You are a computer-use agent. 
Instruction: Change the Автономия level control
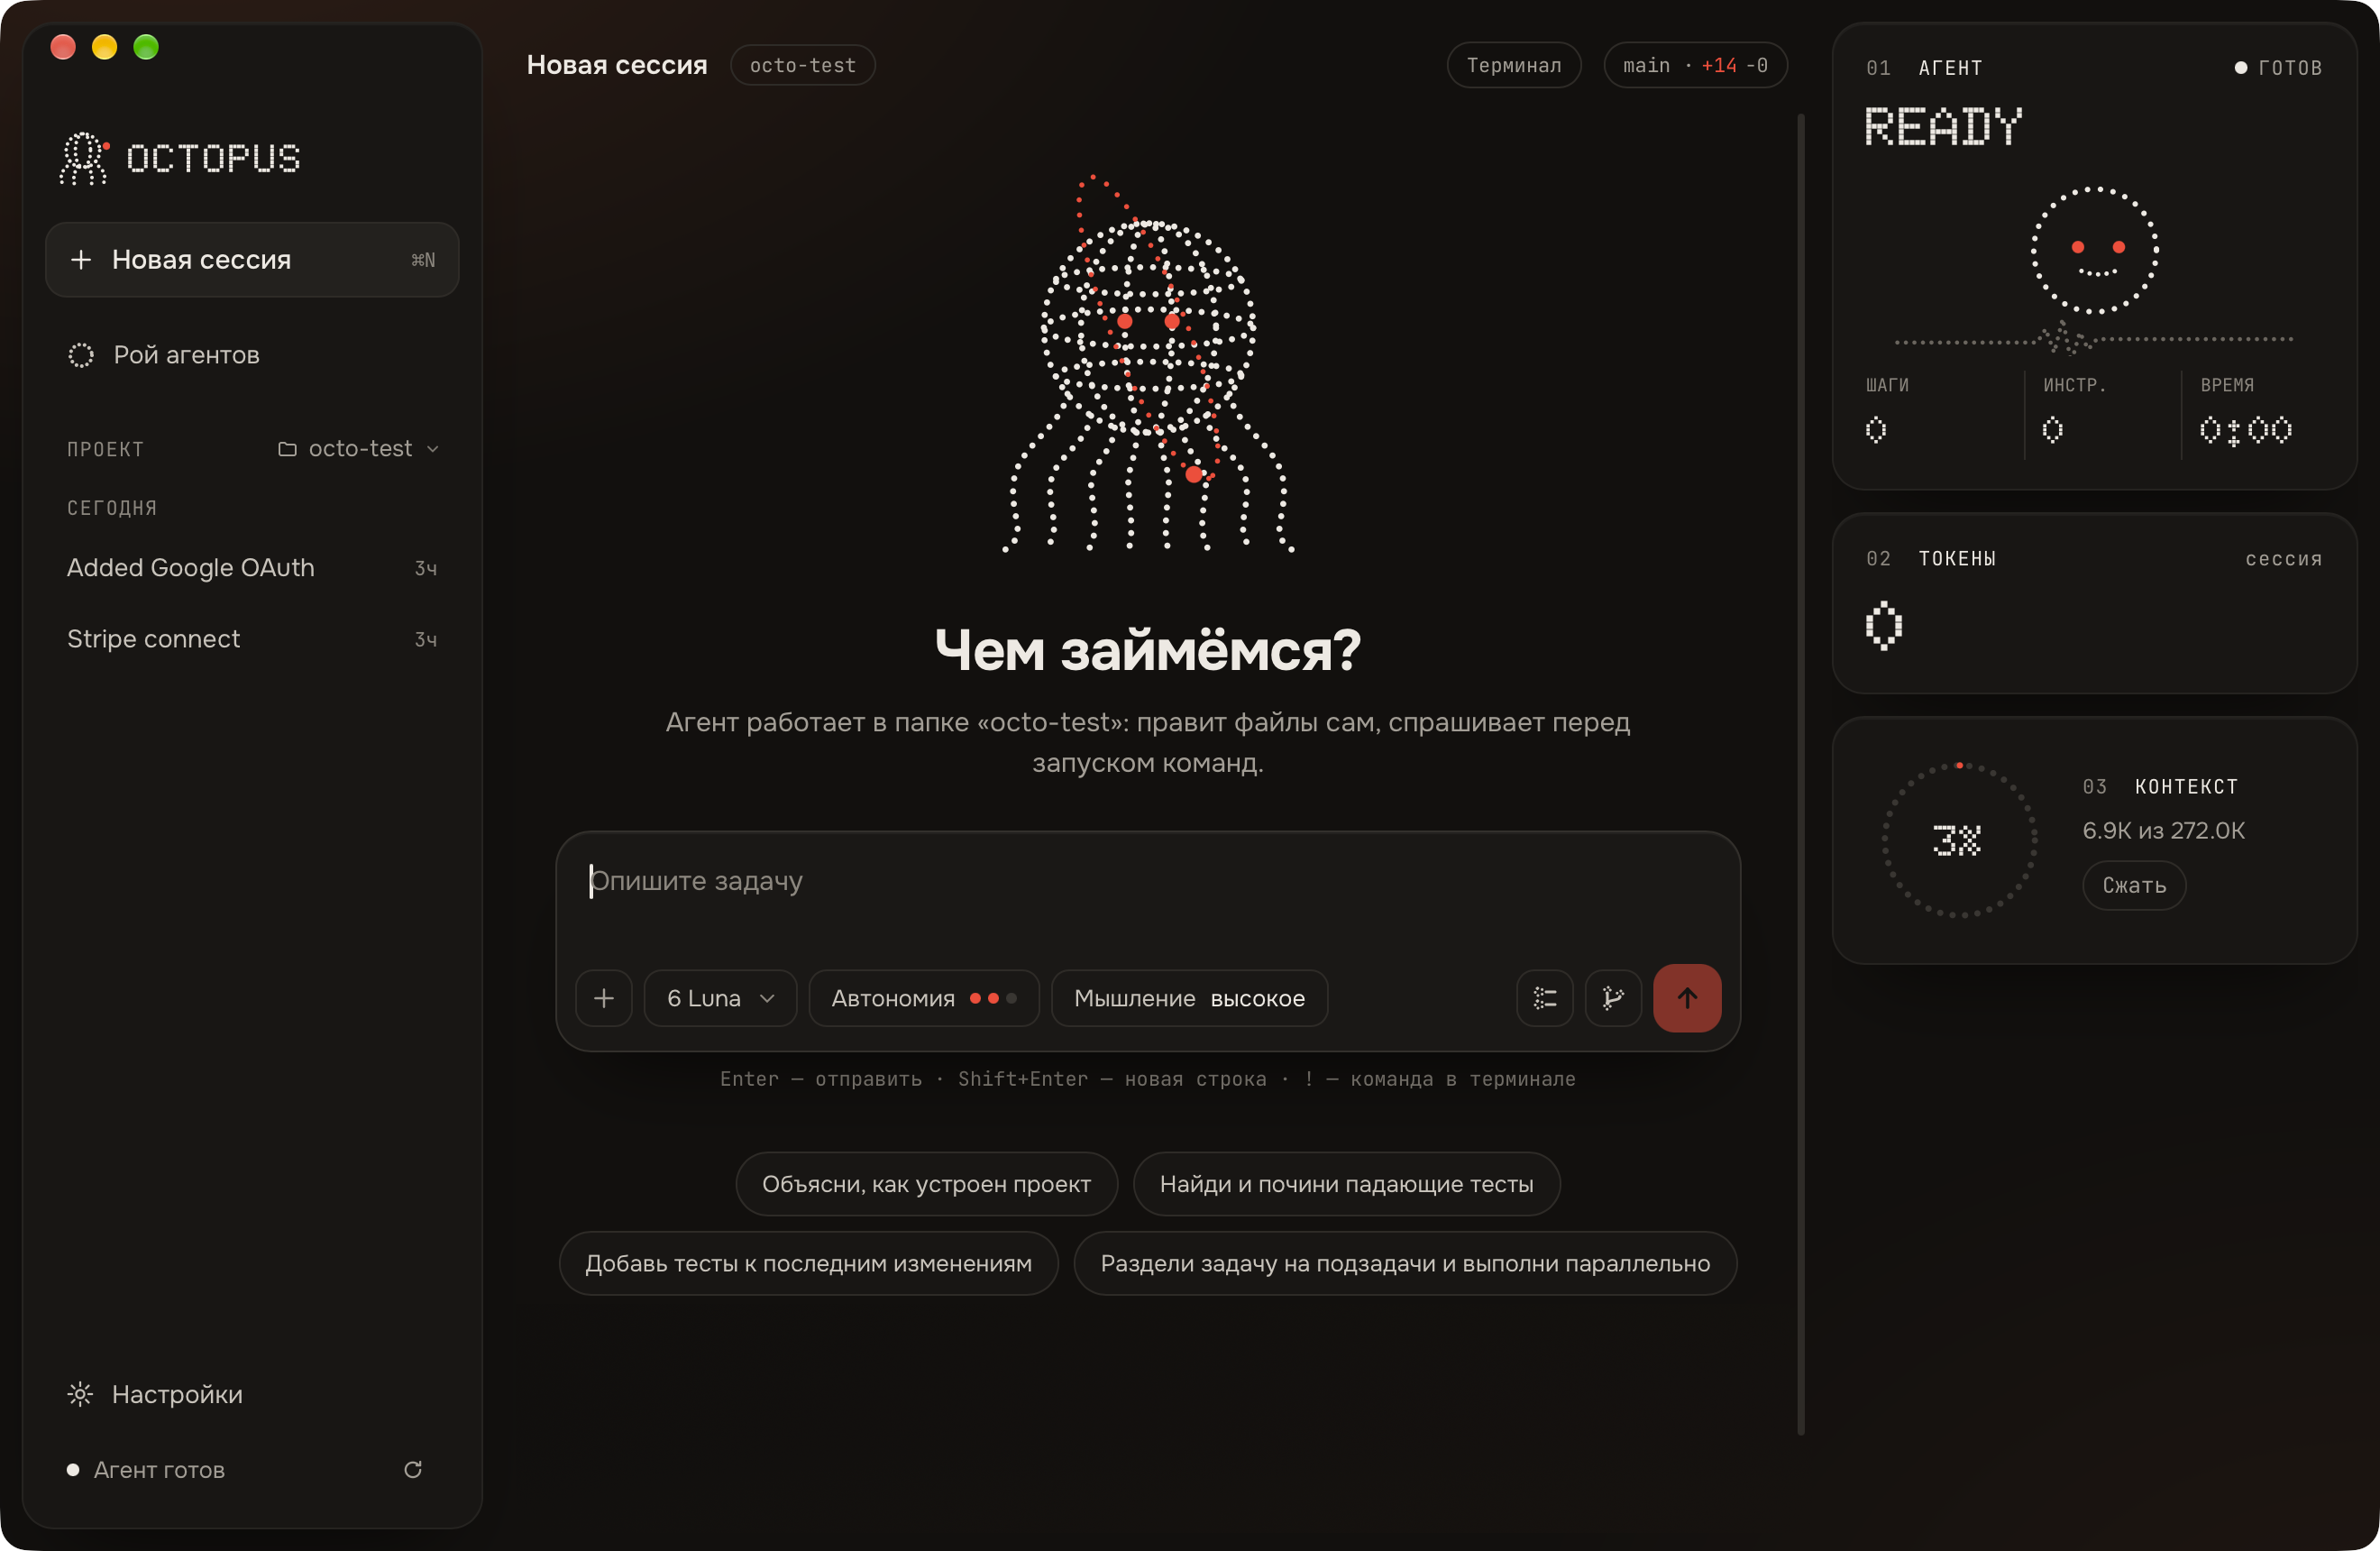[x=924, y=998]
